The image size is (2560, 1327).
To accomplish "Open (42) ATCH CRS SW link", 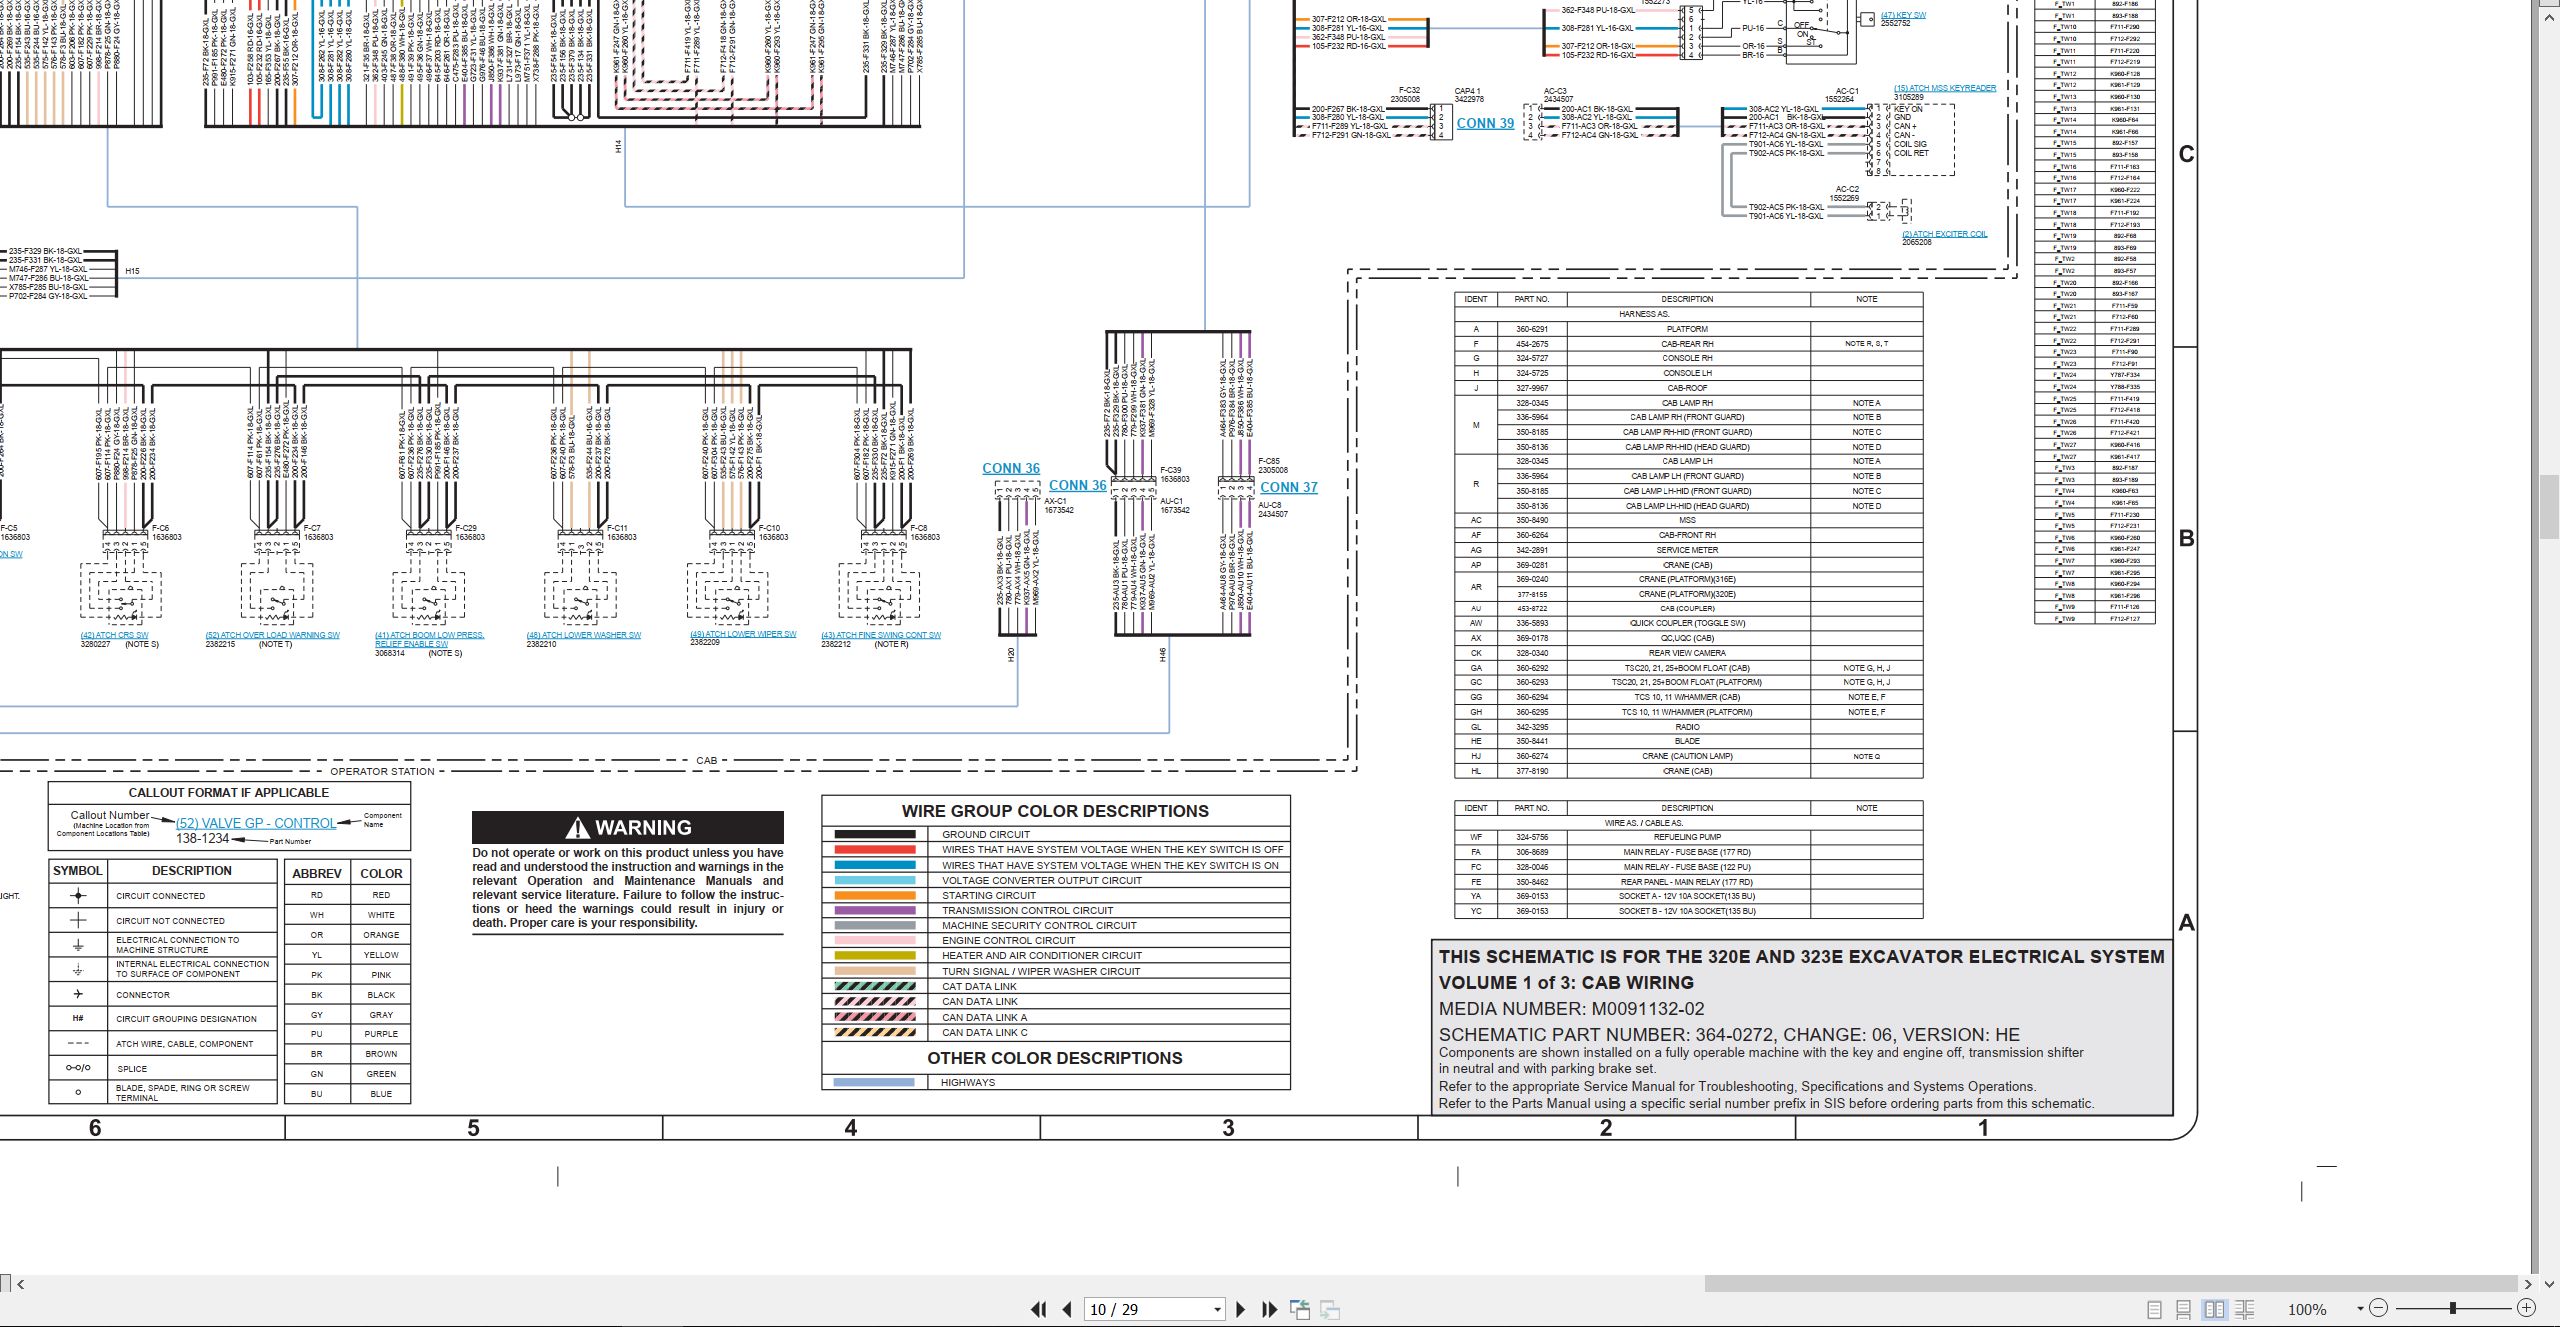I will click(114, 635).
